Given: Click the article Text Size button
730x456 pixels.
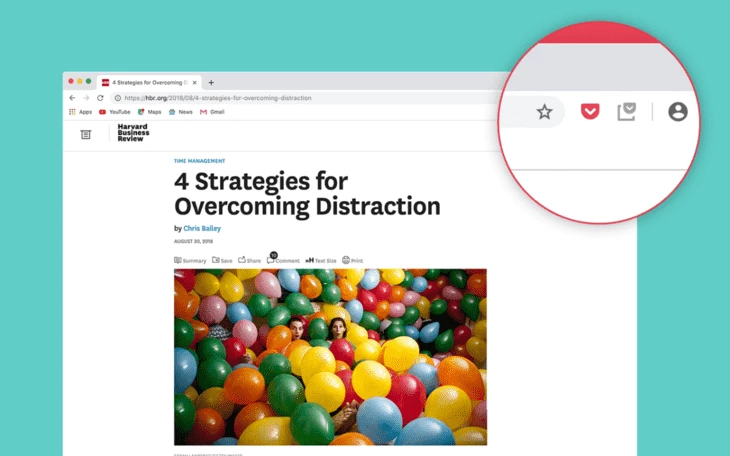Looking at the screenshot, I should point(321,260).
